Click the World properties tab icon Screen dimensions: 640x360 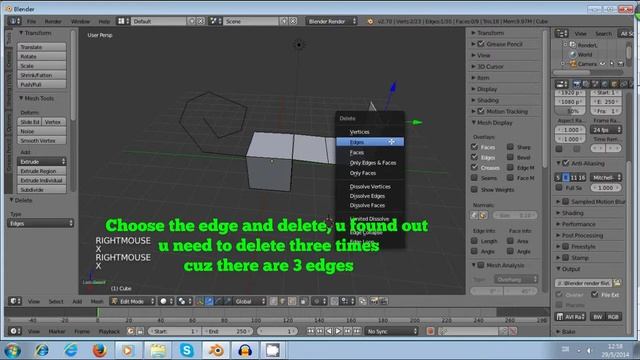(x=604, y=84)
